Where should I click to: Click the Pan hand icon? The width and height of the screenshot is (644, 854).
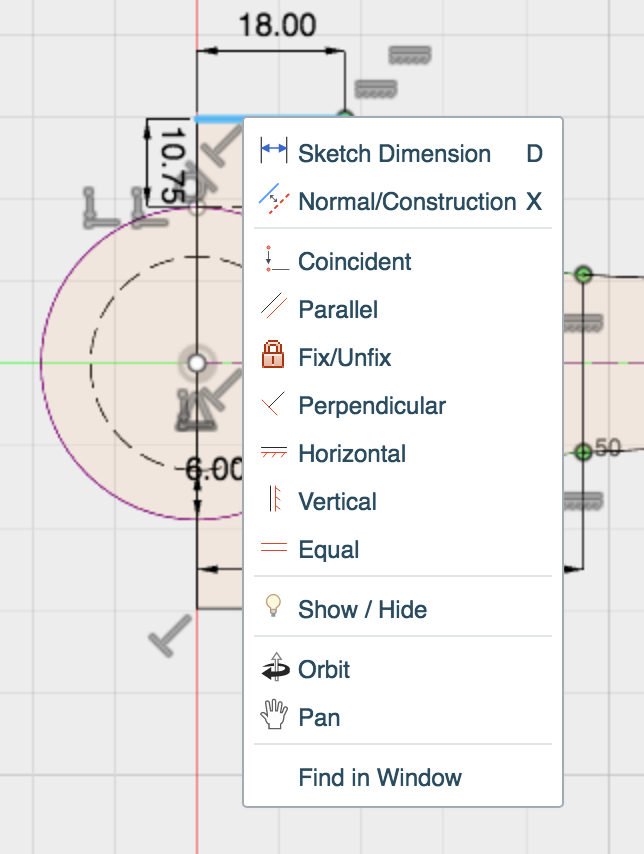pyautogui.click(x=273, y=717)
